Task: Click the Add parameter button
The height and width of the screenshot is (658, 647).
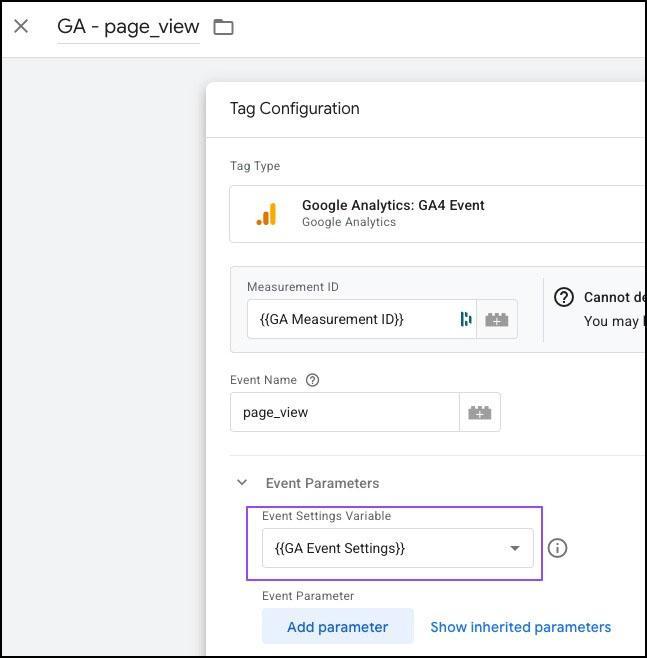Action: (338, 626)
